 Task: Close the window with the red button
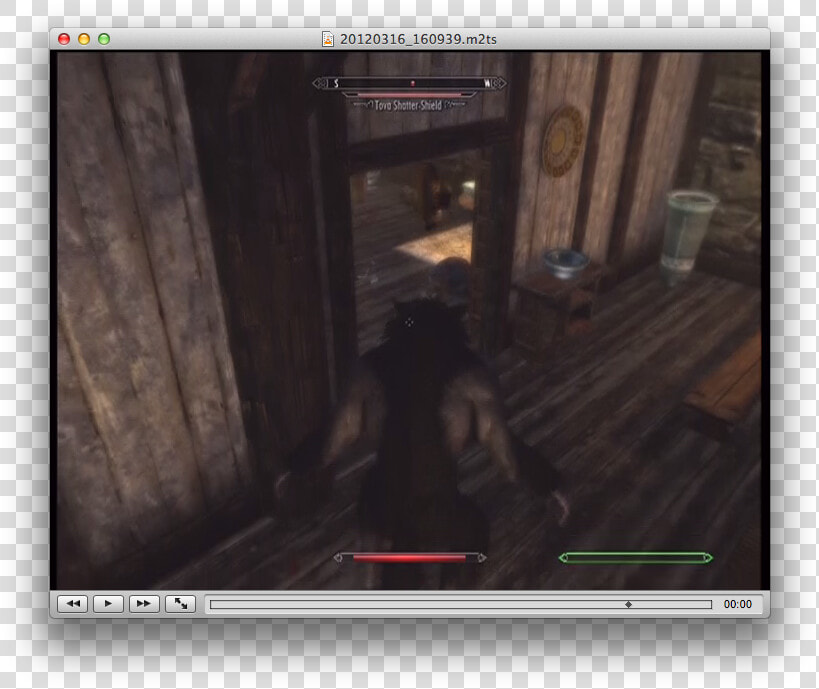tap(64, 39)
